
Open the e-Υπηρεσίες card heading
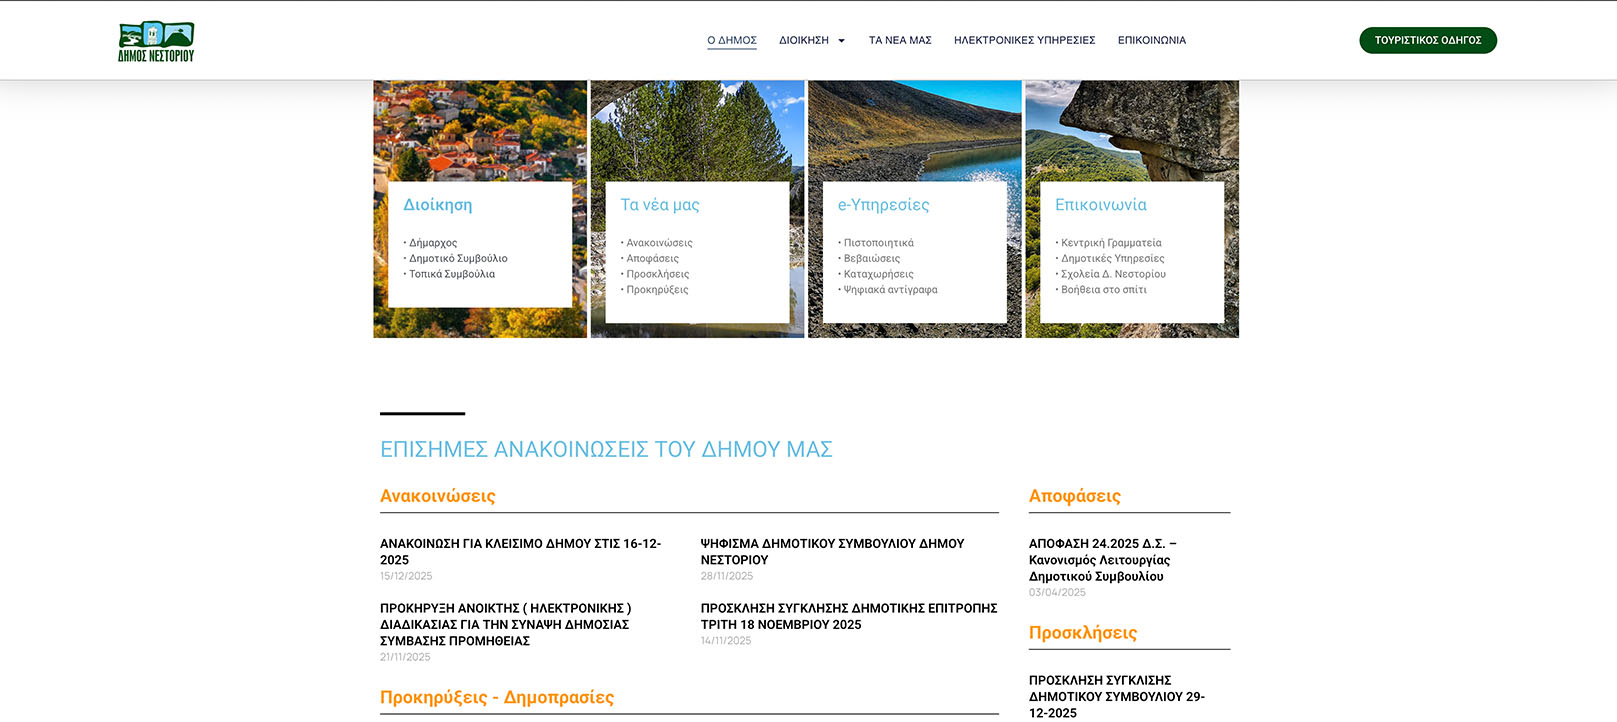point(883,205)
